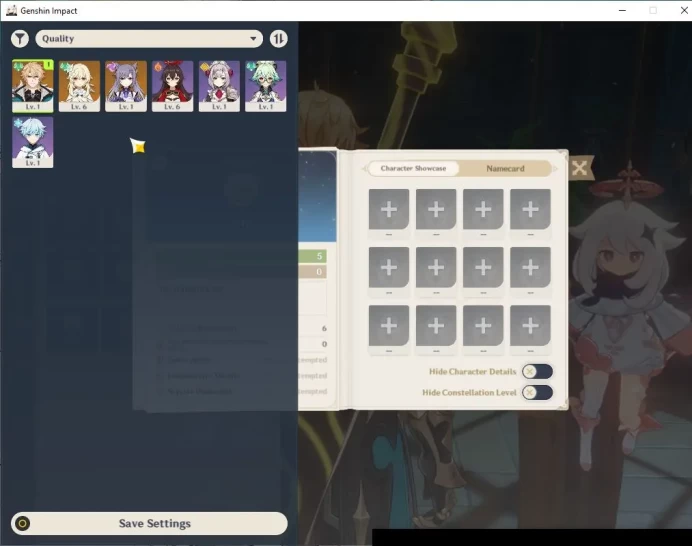The width and height of the screenshot is (692, 546).
Task: Switch to the Character Showcase tab
Action: point(413,169)
